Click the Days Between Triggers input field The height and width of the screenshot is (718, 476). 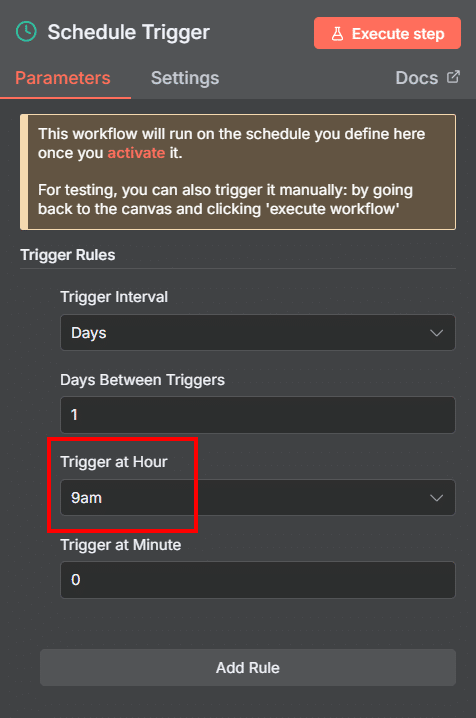(x=258, y=415)
